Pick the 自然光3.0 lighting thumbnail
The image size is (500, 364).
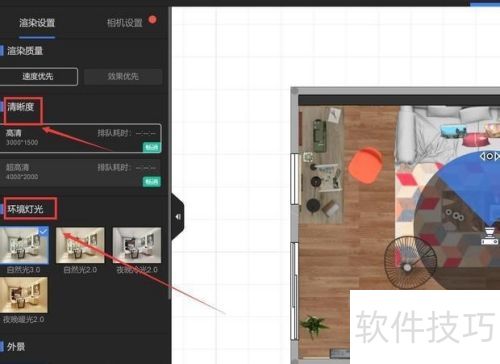[x=24, y=245]
